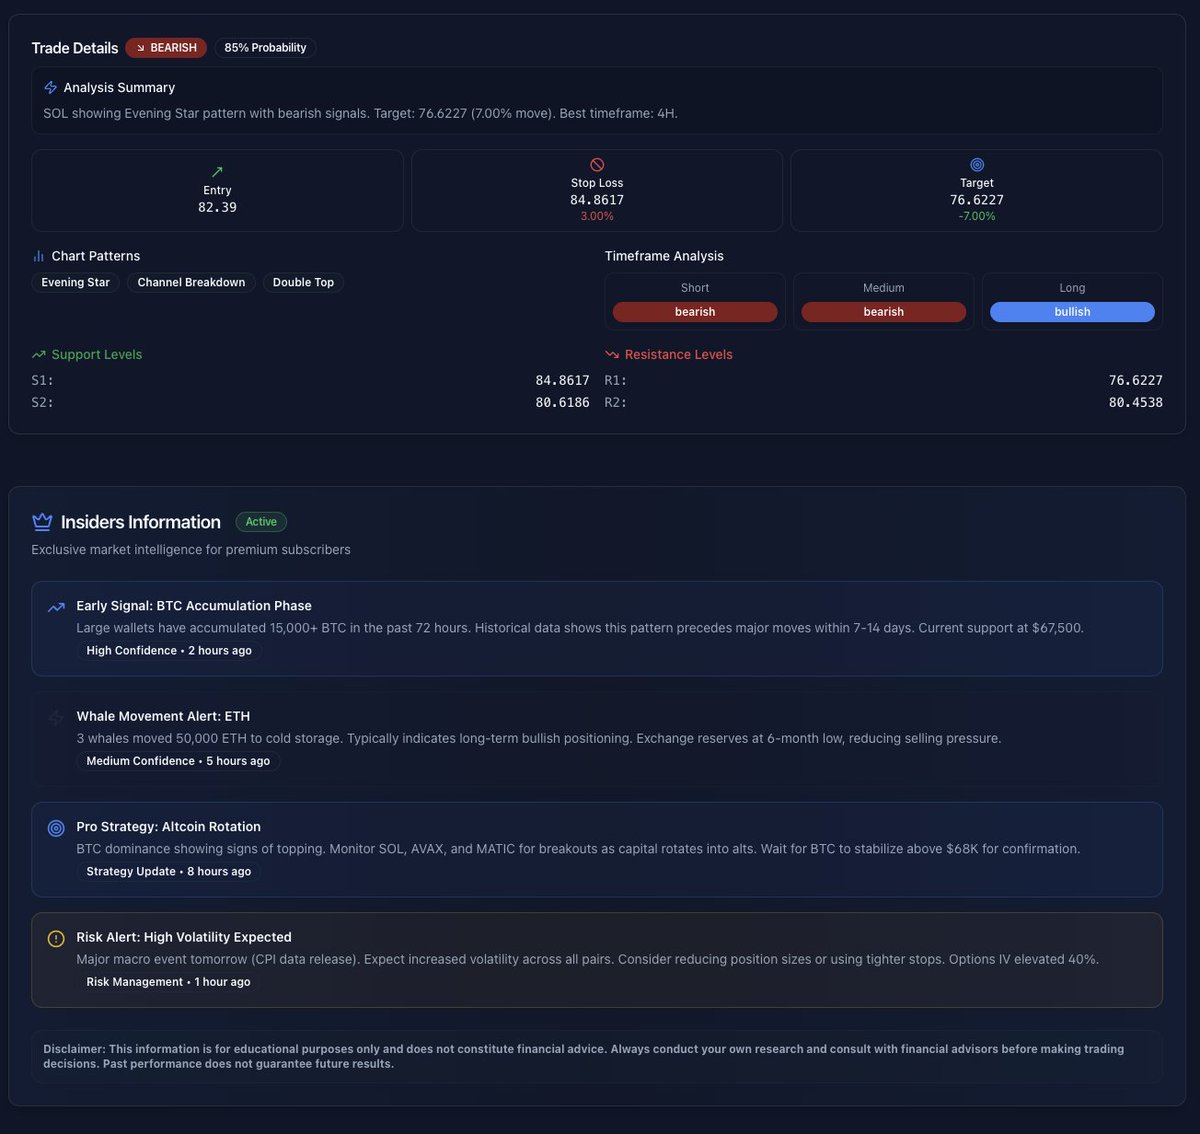Click the Trade Details heading
1200x1134 pixels.
tap(75, 48)
